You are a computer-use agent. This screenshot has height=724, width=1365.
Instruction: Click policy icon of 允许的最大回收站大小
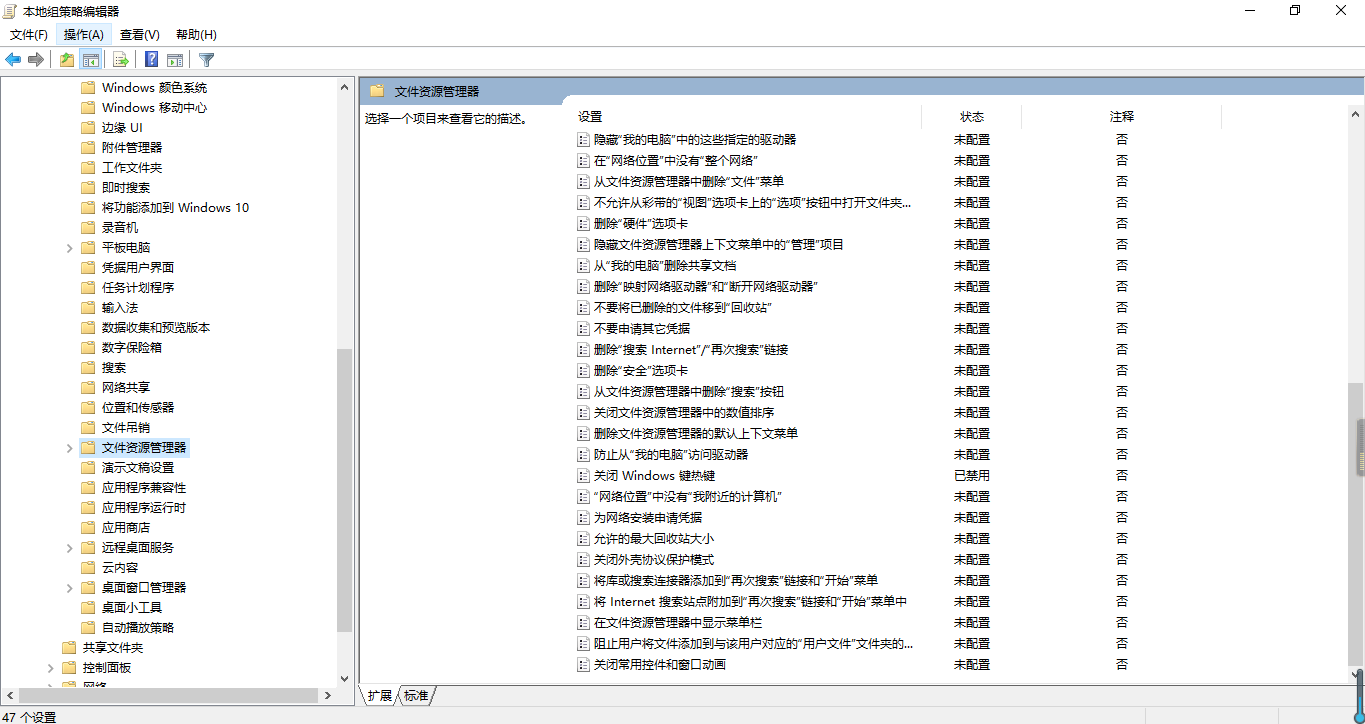coord(584,539)
